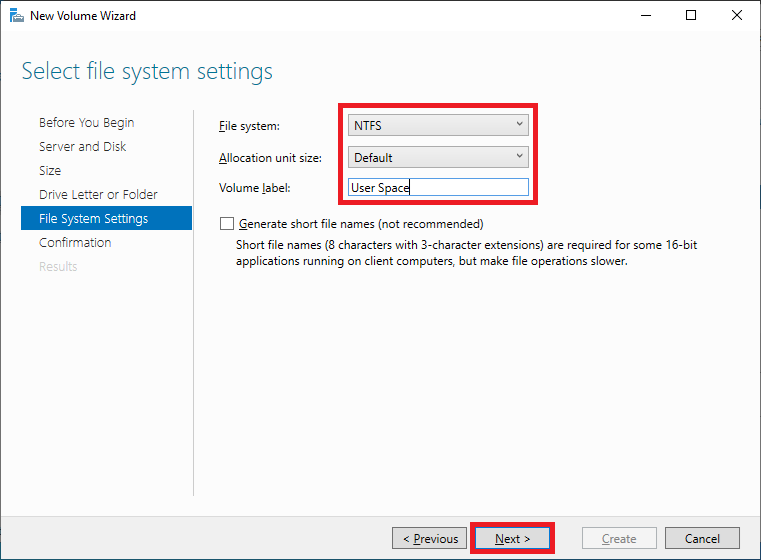Select the Server and Disk step
Viewport: 761px width, 560px height.
tap(83, 147)
